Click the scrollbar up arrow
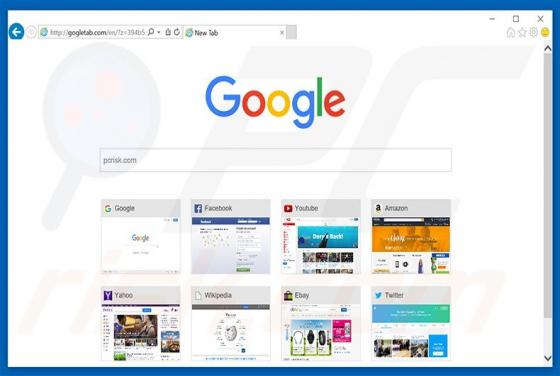This screenshot has width=560, height=376. (x=548, y=49)
